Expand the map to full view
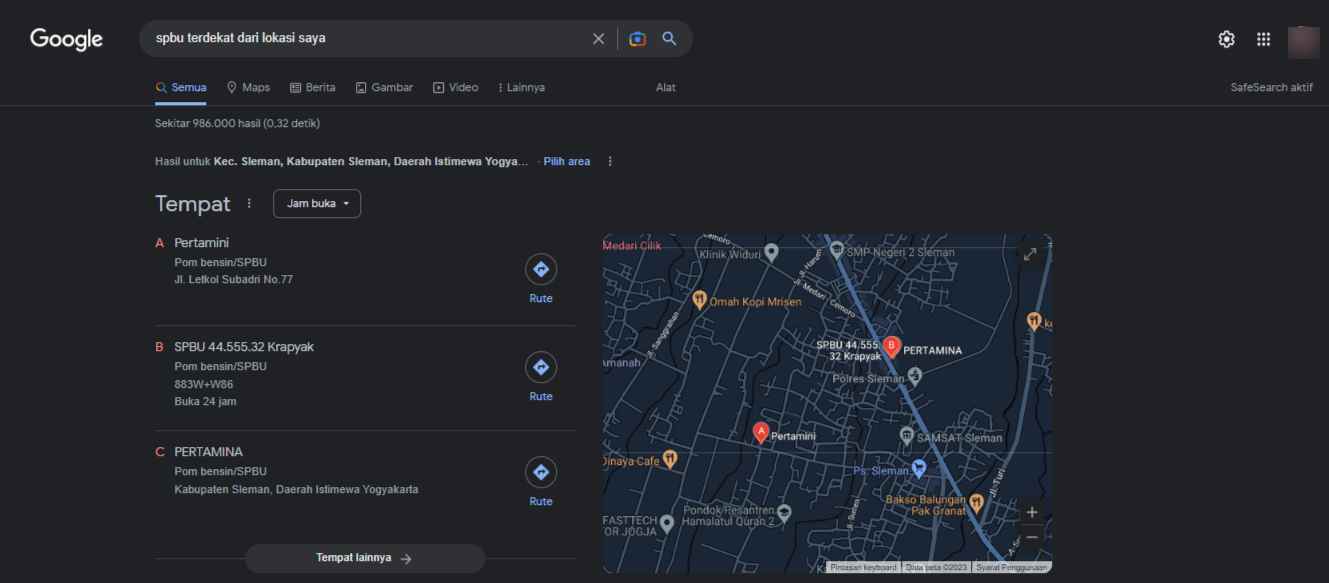The height and width of the screenshot is (583, 1329). pyautogui.click(x=1031, y=255)
